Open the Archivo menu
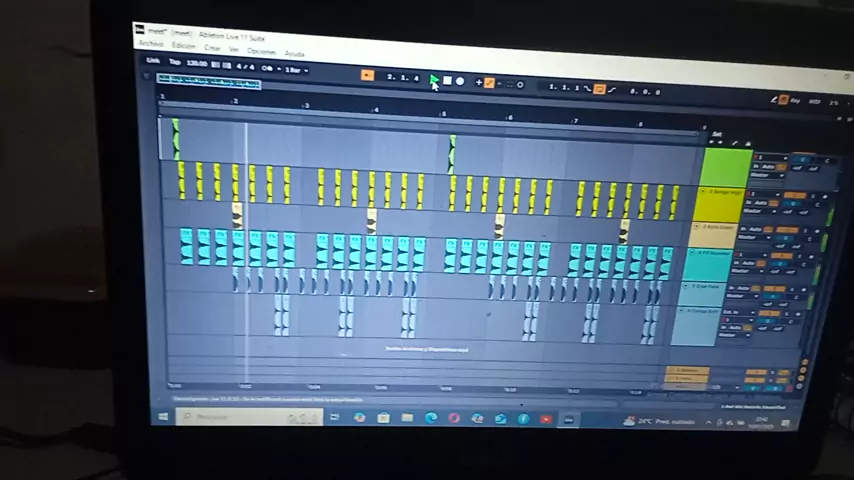Viewport: 854px width, 480px height. [150, 44]
